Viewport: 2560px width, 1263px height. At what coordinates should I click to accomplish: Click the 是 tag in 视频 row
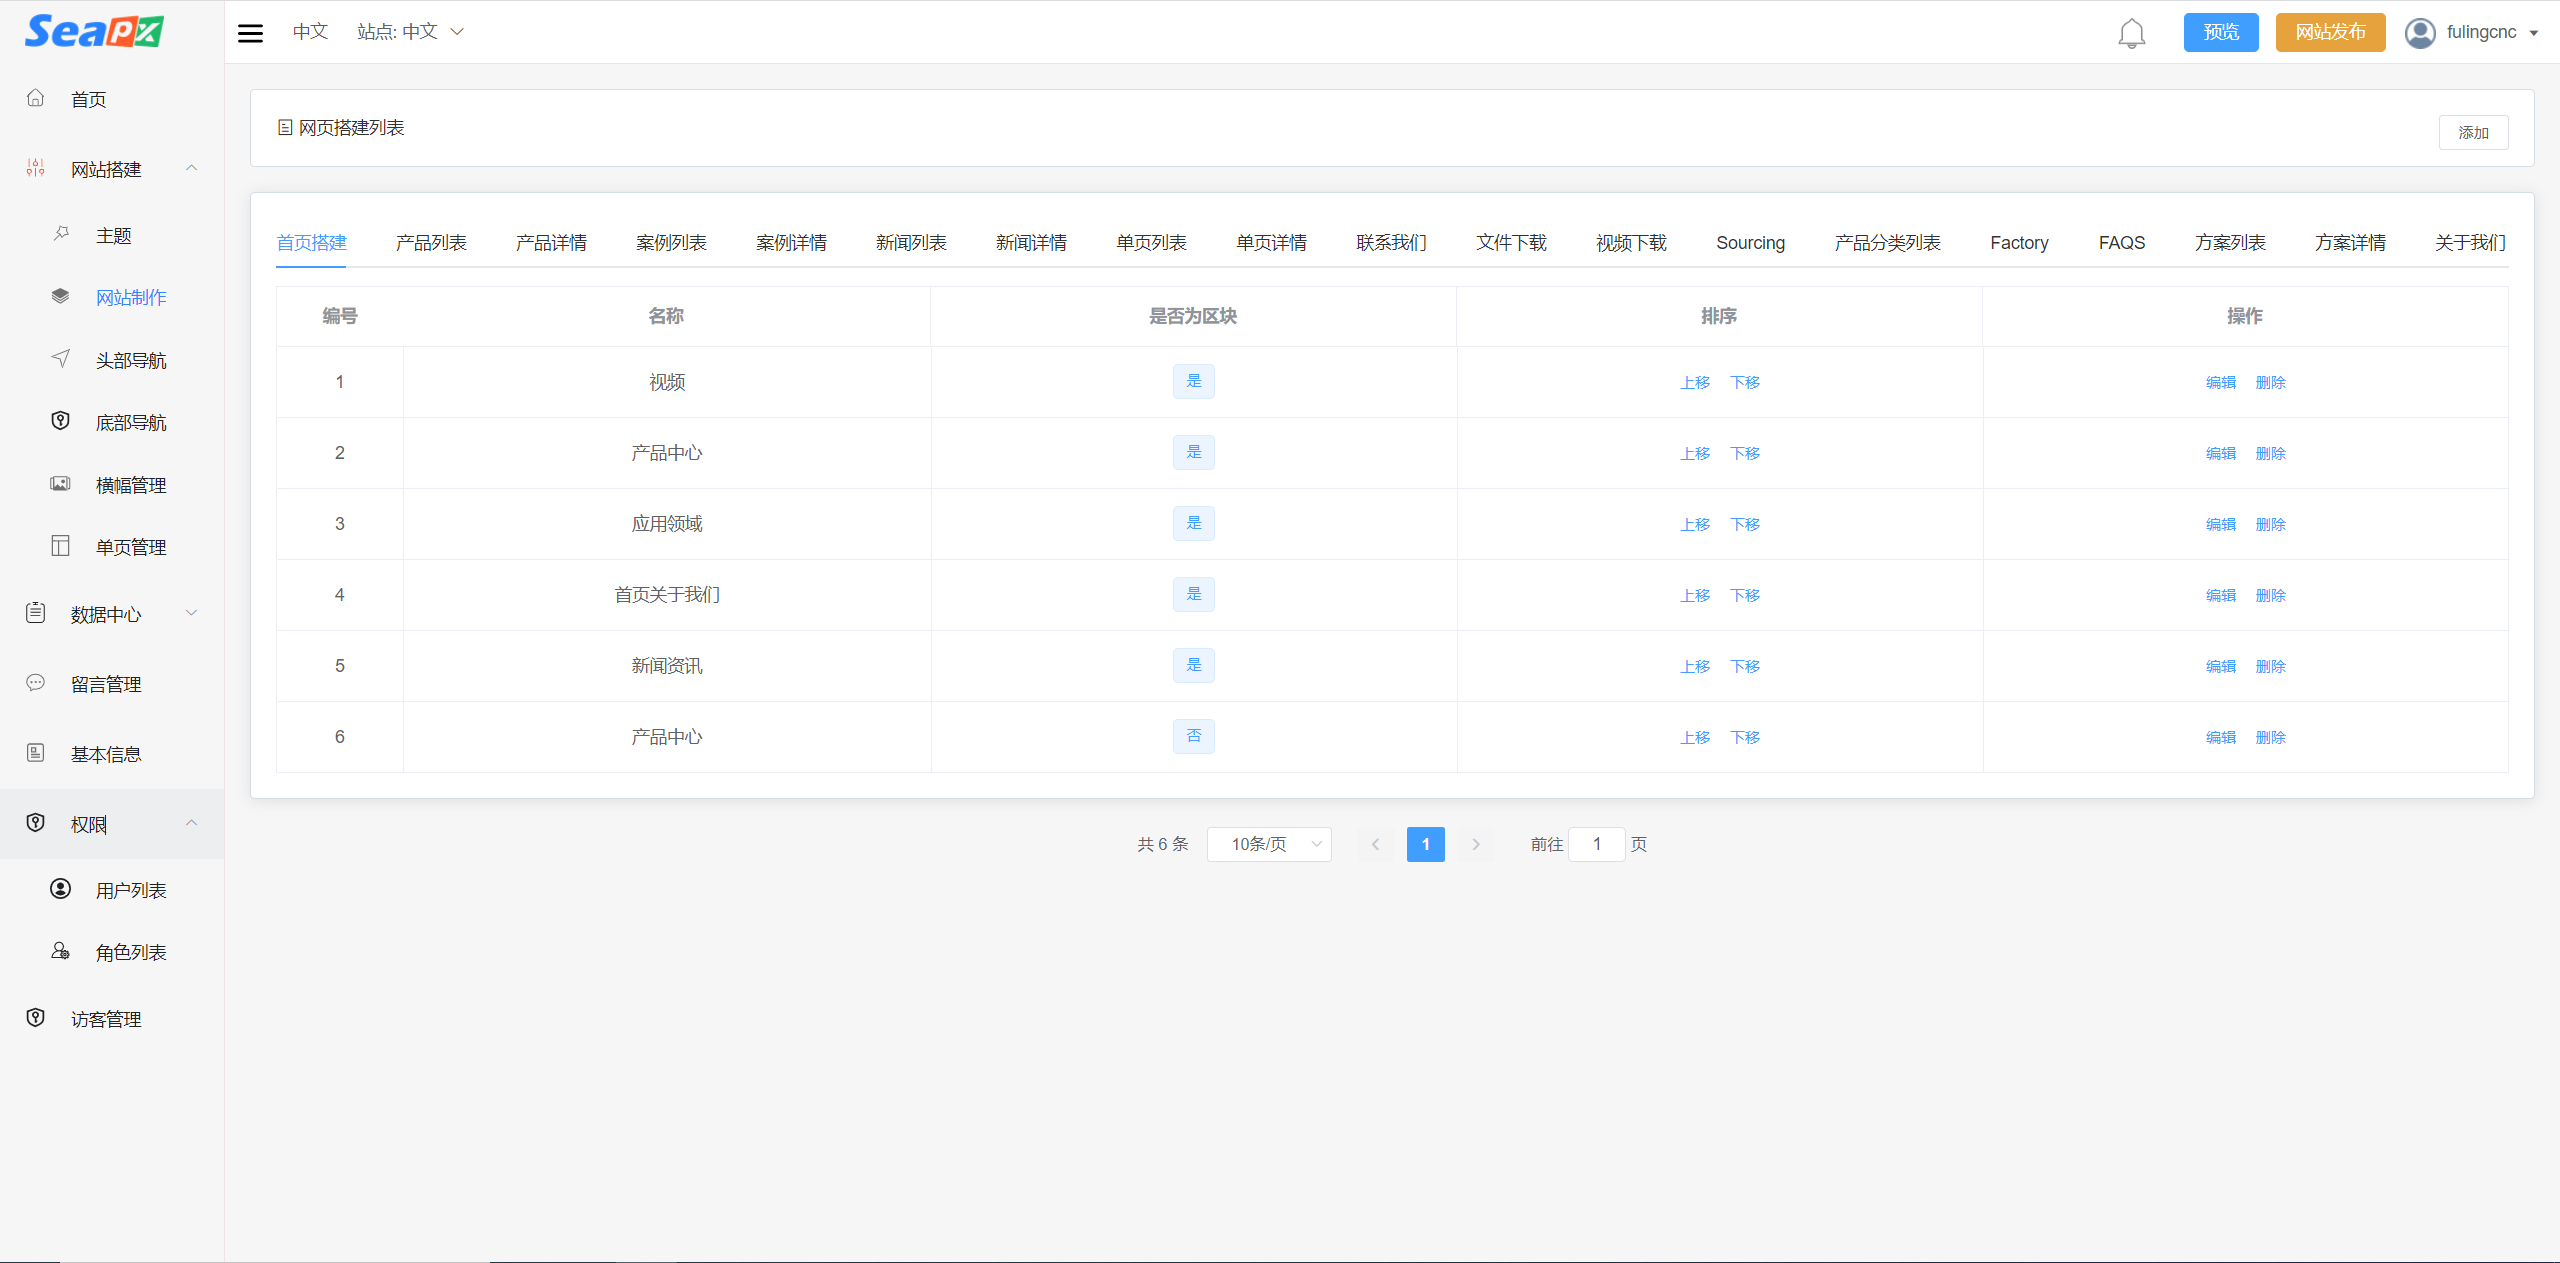pos(1194,381)
